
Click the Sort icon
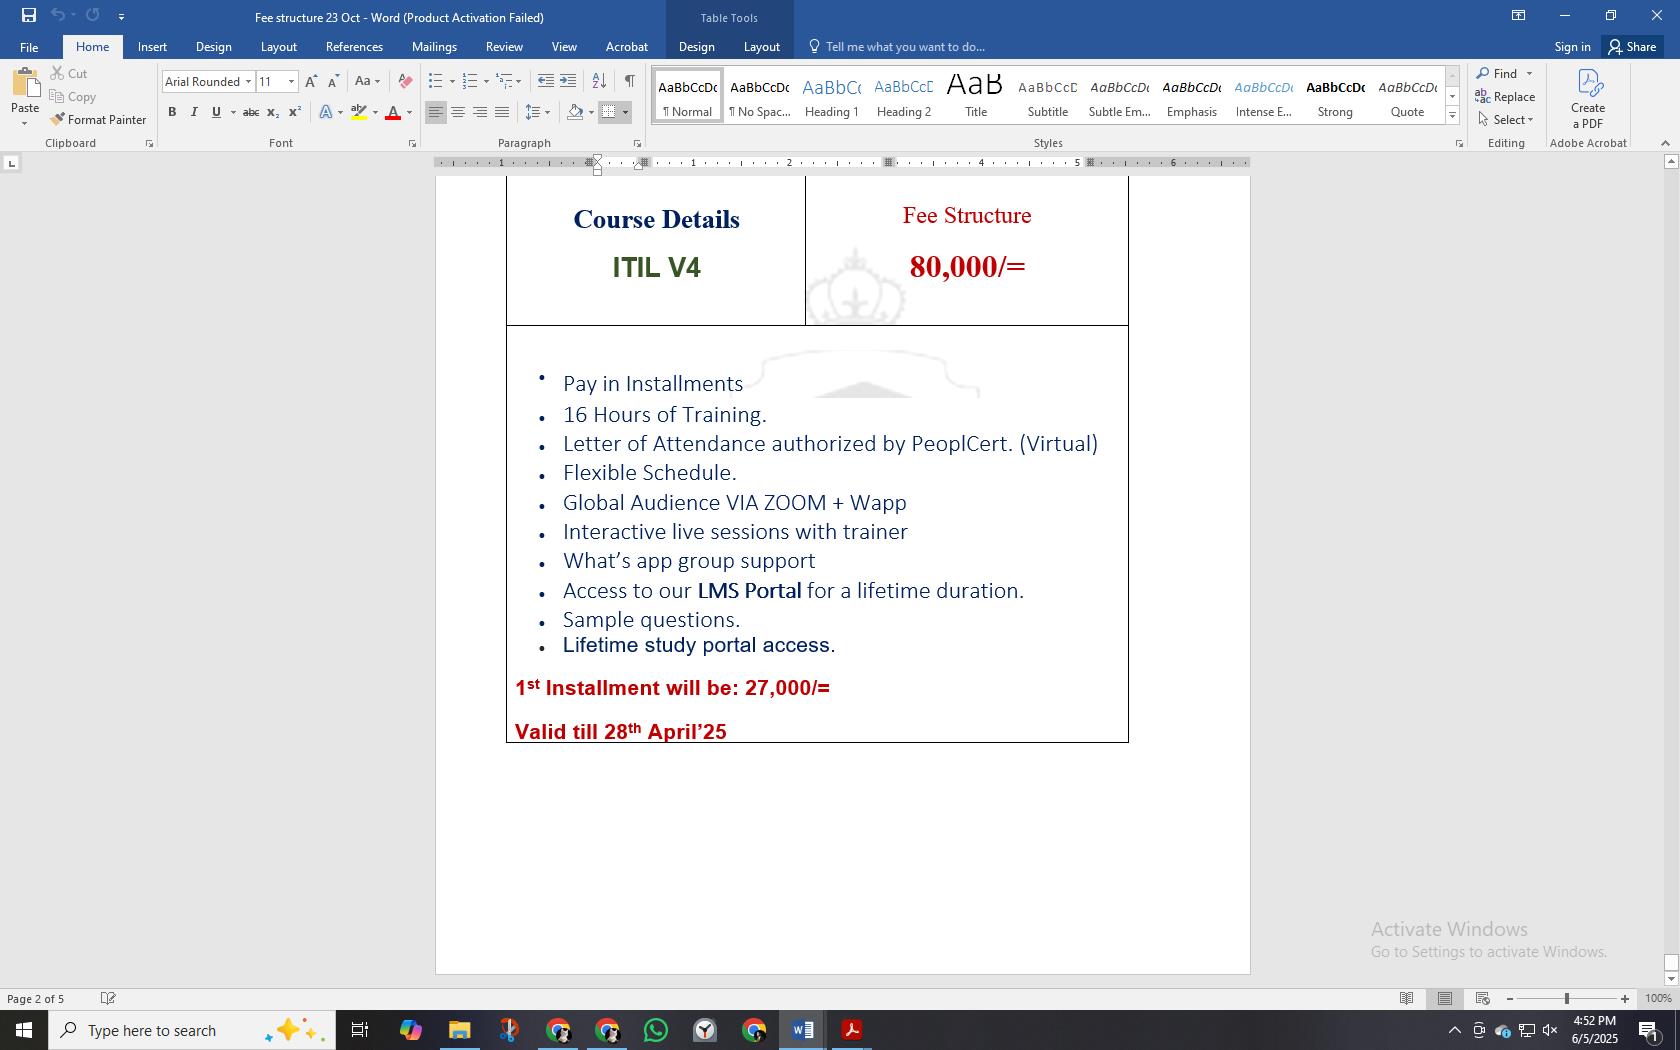click(599, 81)
